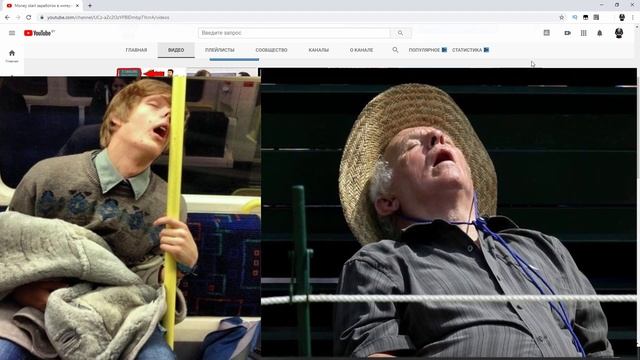Reload the page with refresh icon

point(29,18)
